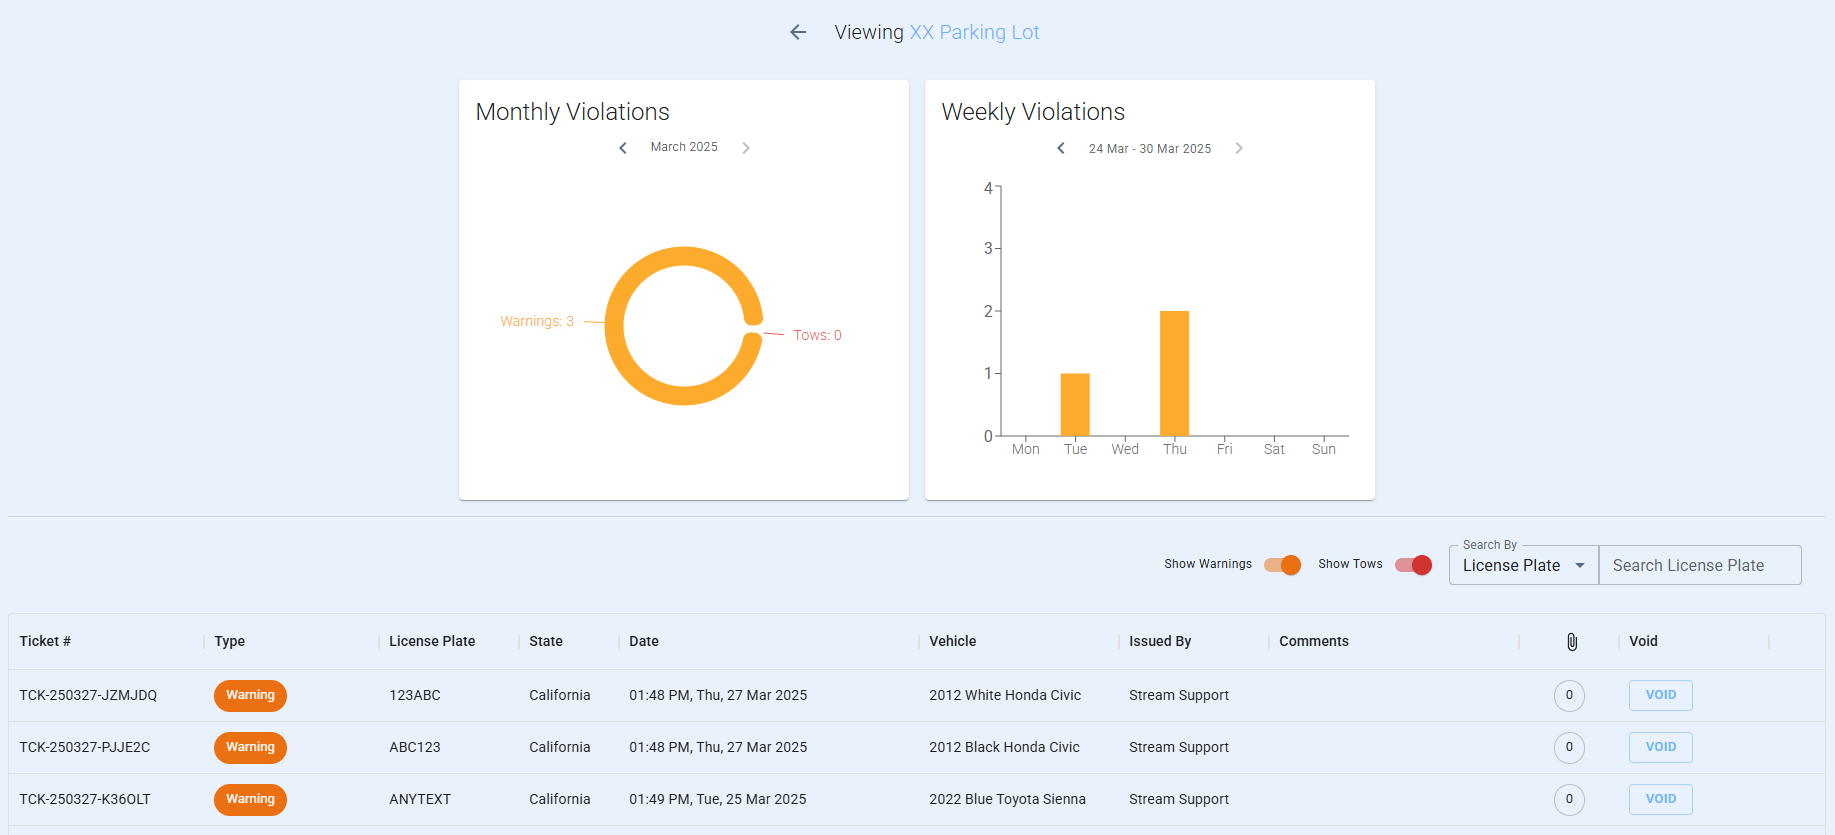
Task: Sort table by Ticket # column header
Action: (x=45, y=641)
